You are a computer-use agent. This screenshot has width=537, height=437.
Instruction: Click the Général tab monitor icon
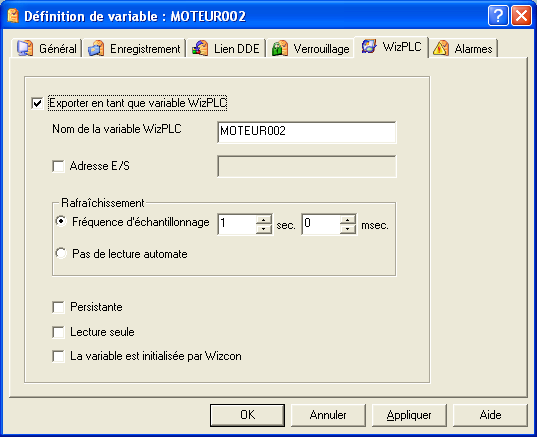[x=25, y=48]
